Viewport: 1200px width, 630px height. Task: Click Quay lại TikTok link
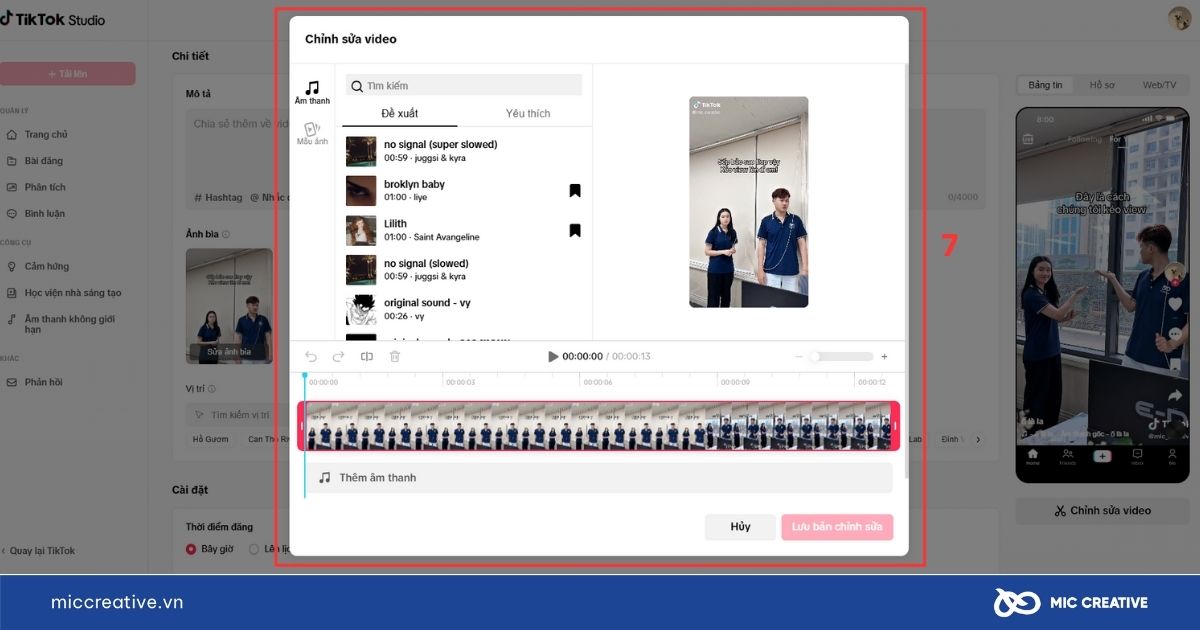point(38,551)
